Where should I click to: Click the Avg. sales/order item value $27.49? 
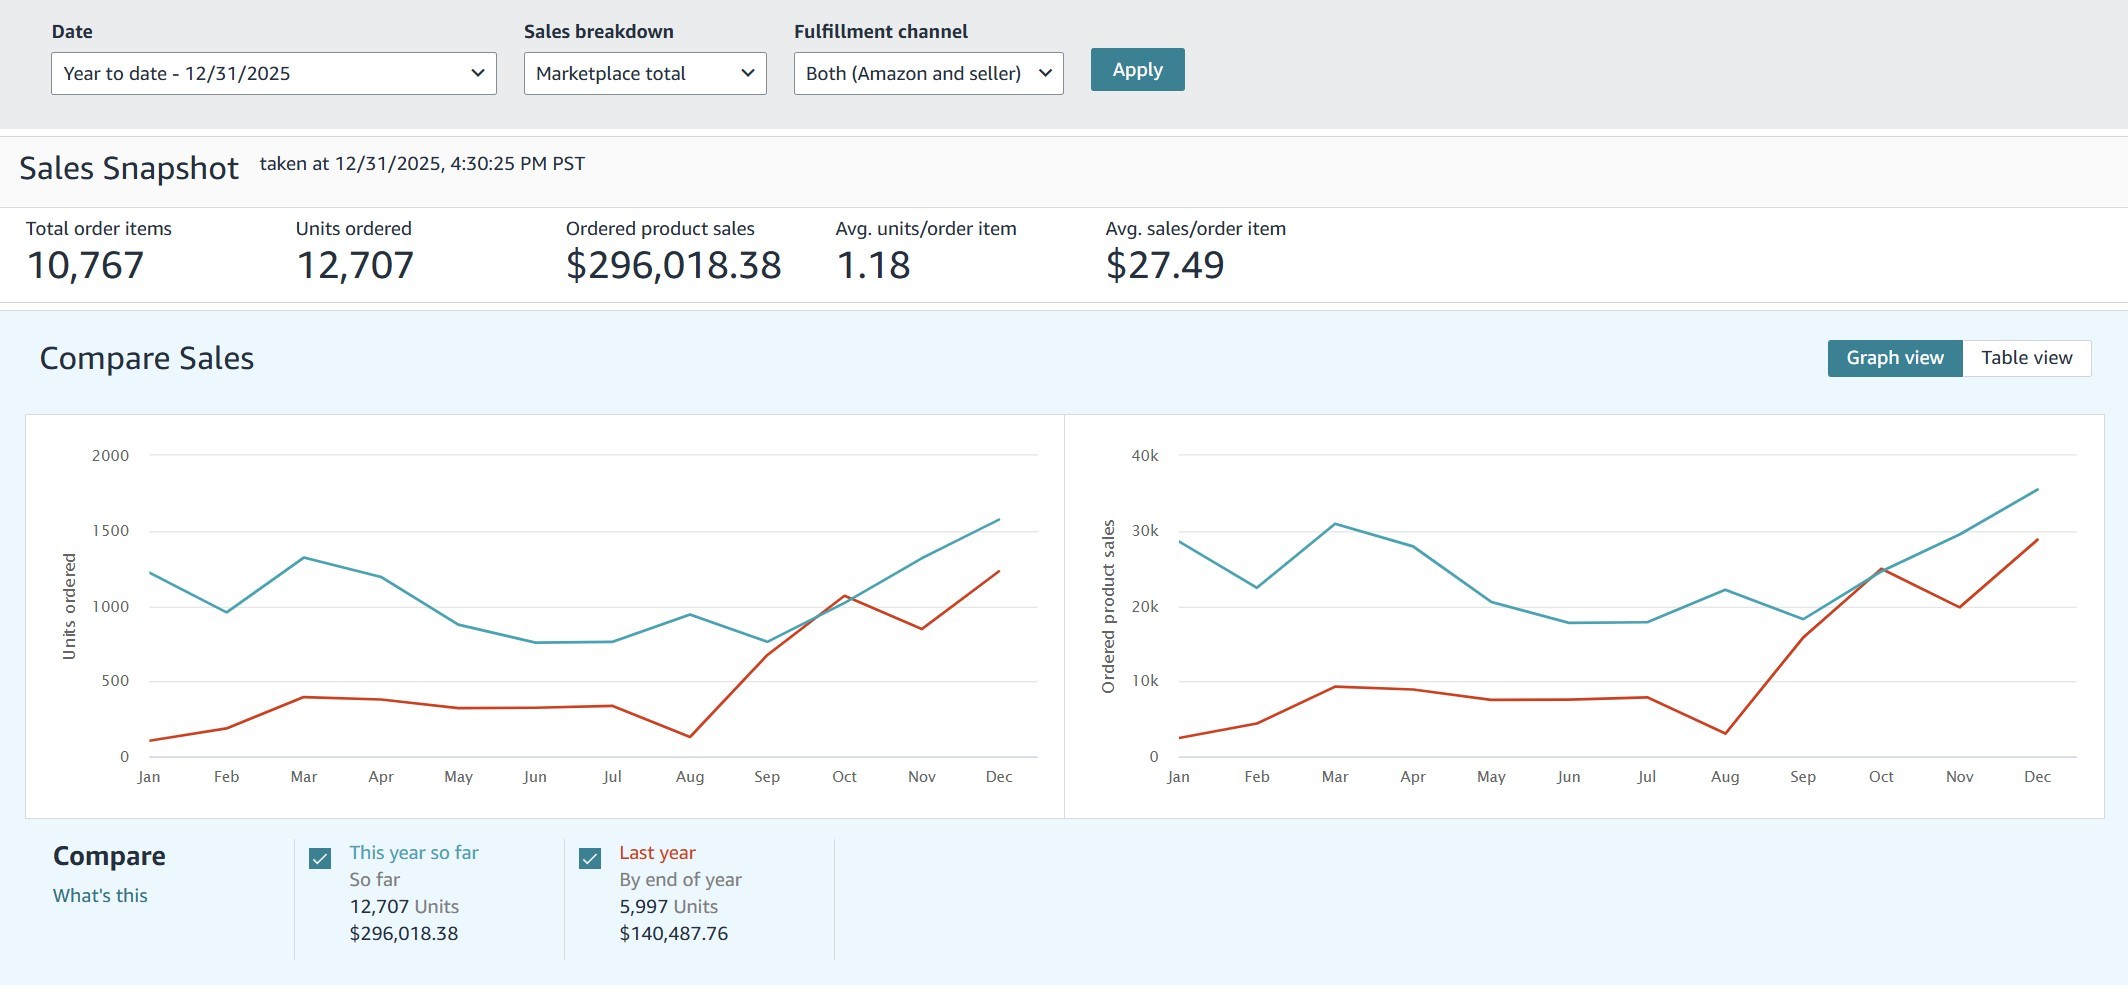(1165, 265)
